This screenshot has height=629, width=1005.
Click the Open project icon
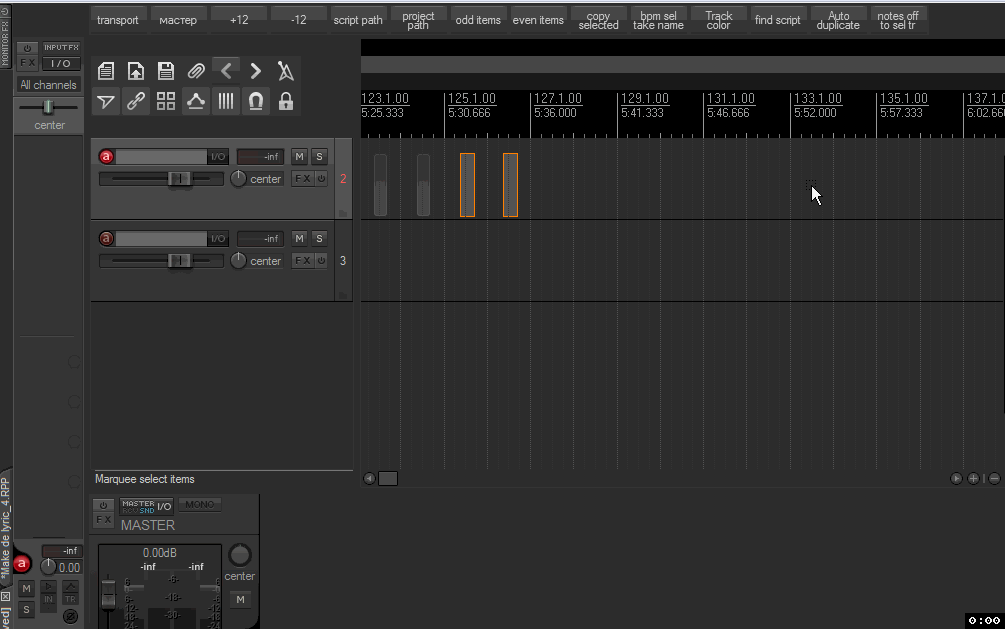tap(136, 71)
